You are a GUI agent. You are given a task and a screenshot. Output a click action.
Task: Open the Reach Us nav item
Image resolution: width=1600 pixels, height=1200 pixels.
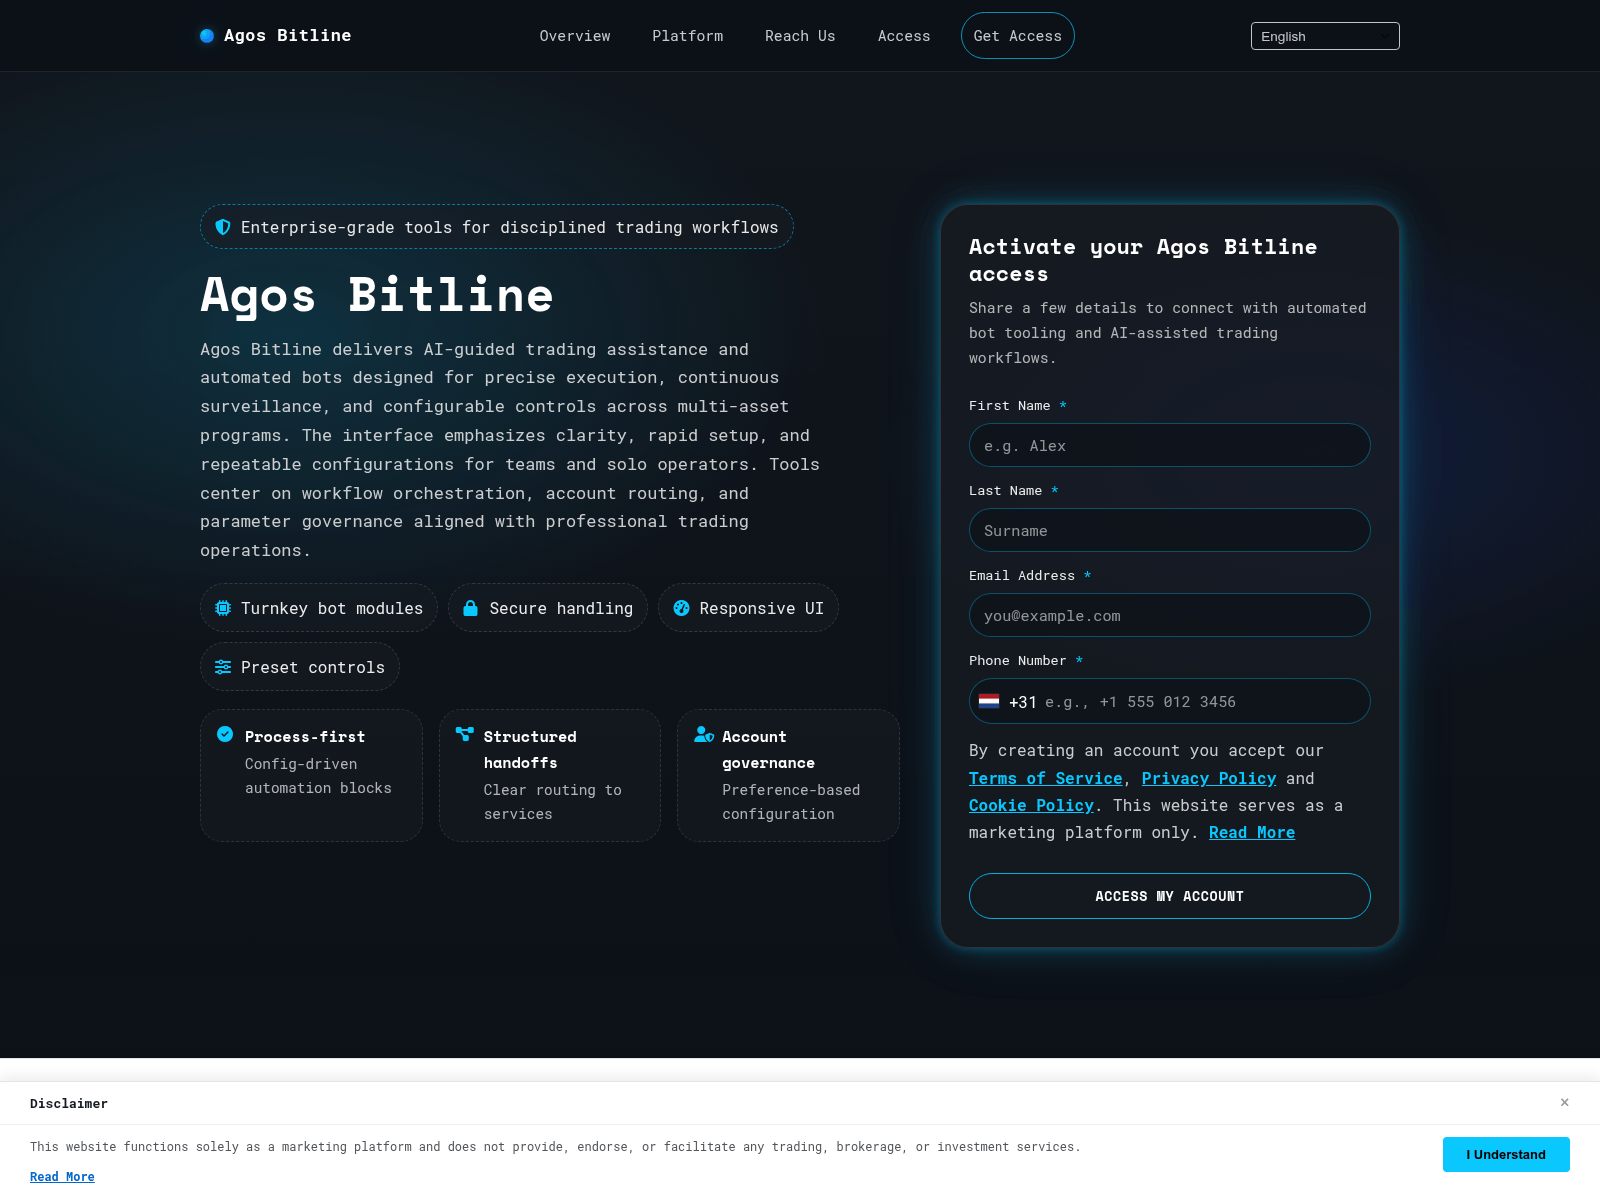pos(800,36)
